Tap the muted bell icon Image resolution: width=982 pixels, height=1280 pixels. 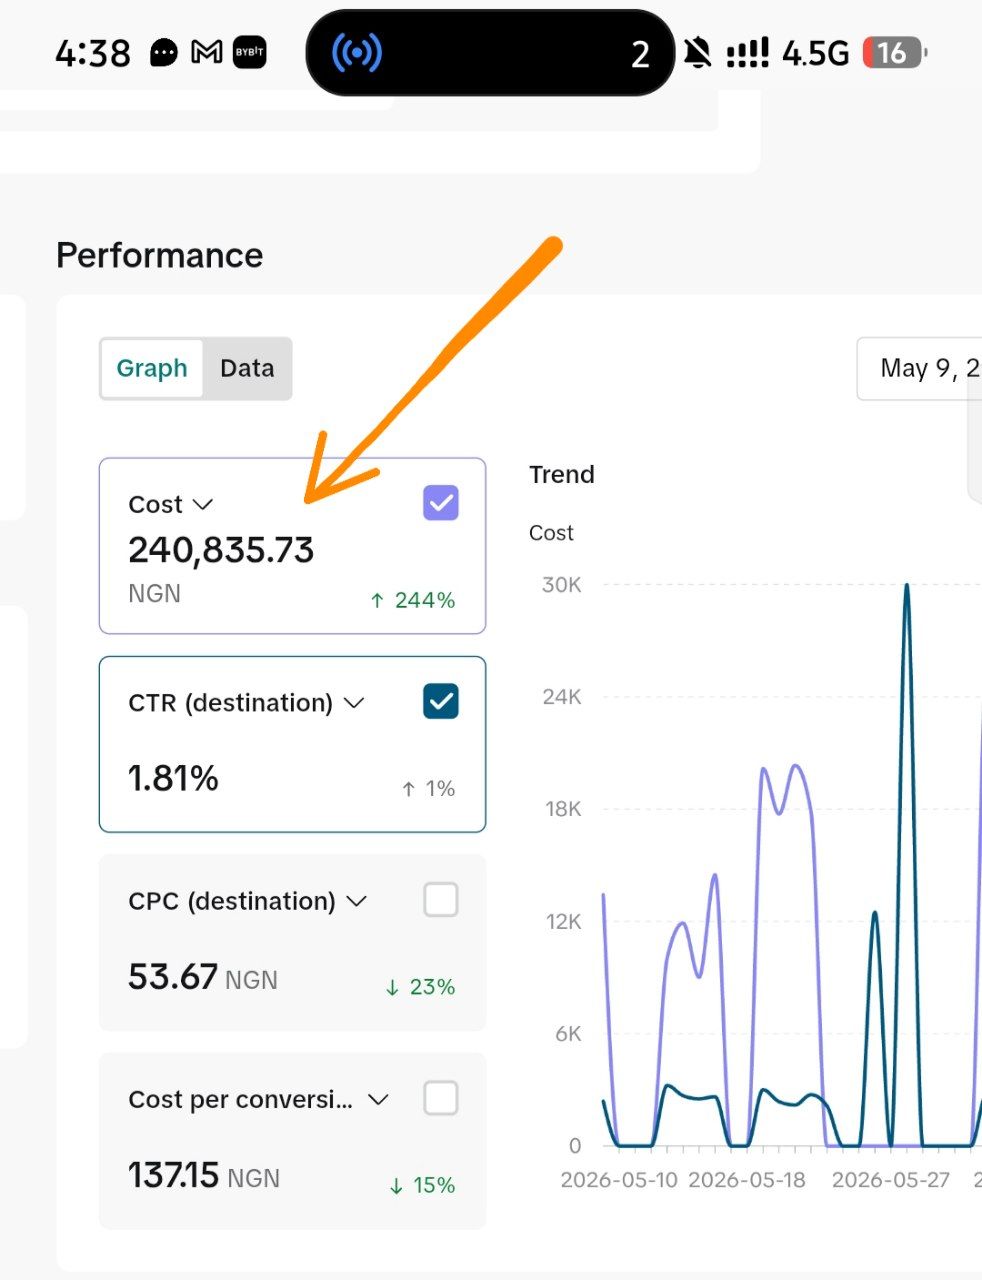point(698,52)
